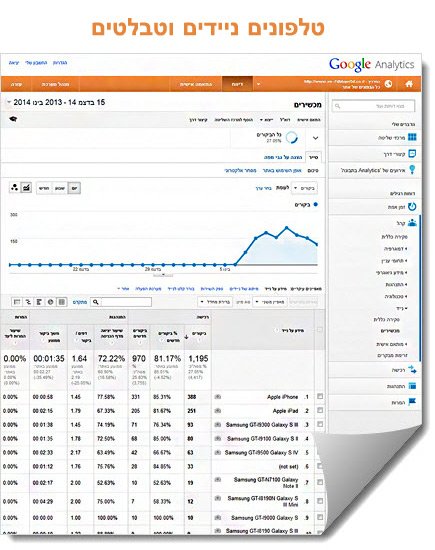
Task: Tick the select-all header checkbox
Action: [x=320, y=330]
